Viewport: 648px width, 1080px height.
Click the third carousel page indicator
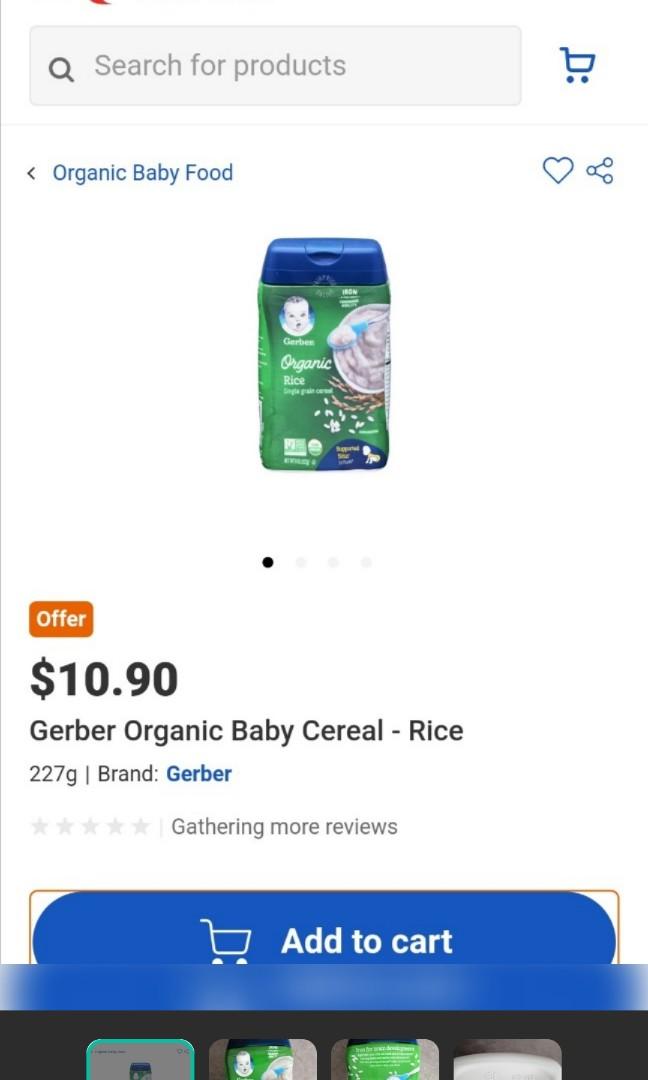coord(334,562)
